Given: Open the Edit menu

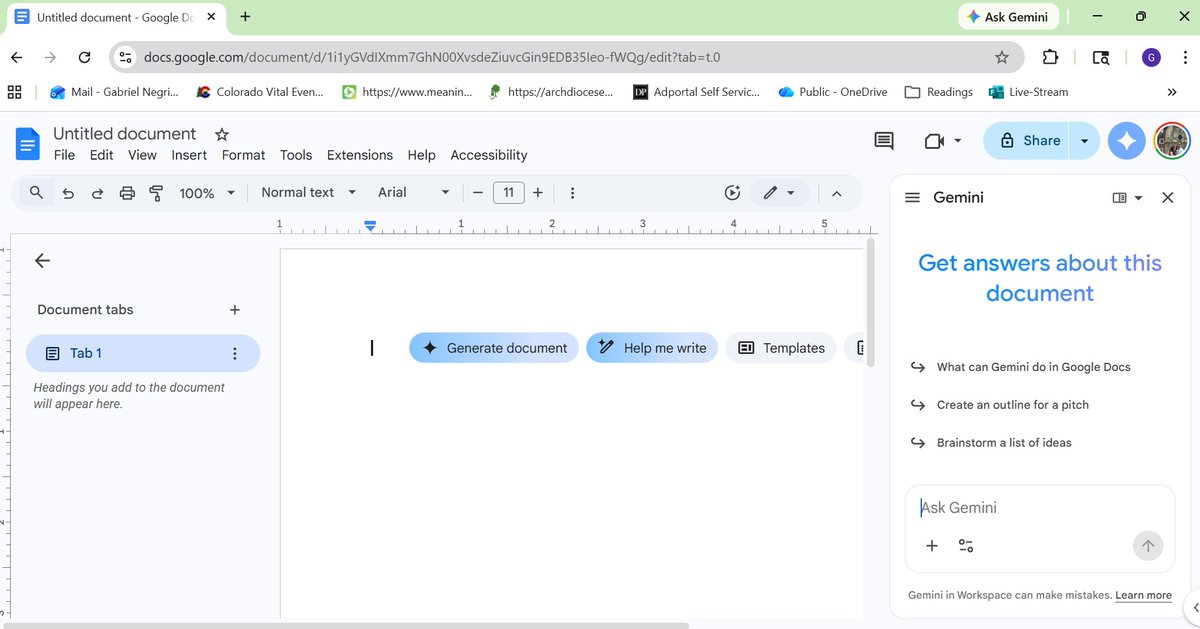Looking at the screenshot, I should pyautogui.click(x=101, y=155).
